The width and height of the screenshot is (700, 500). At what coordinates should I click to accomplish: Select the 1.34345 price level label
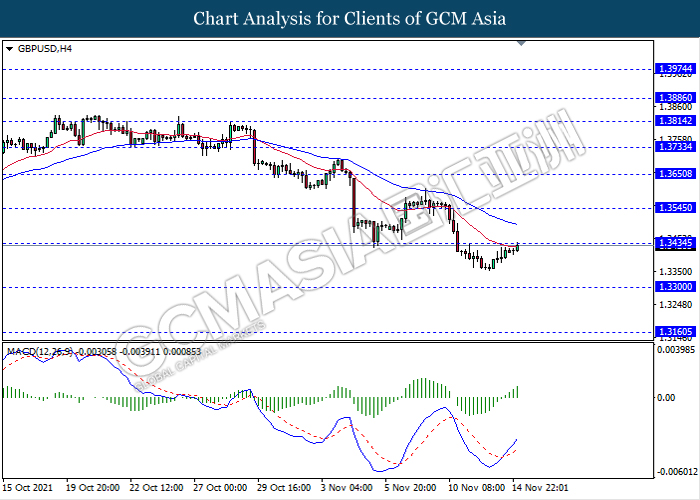pyautogui.click(x=675, y=243)
